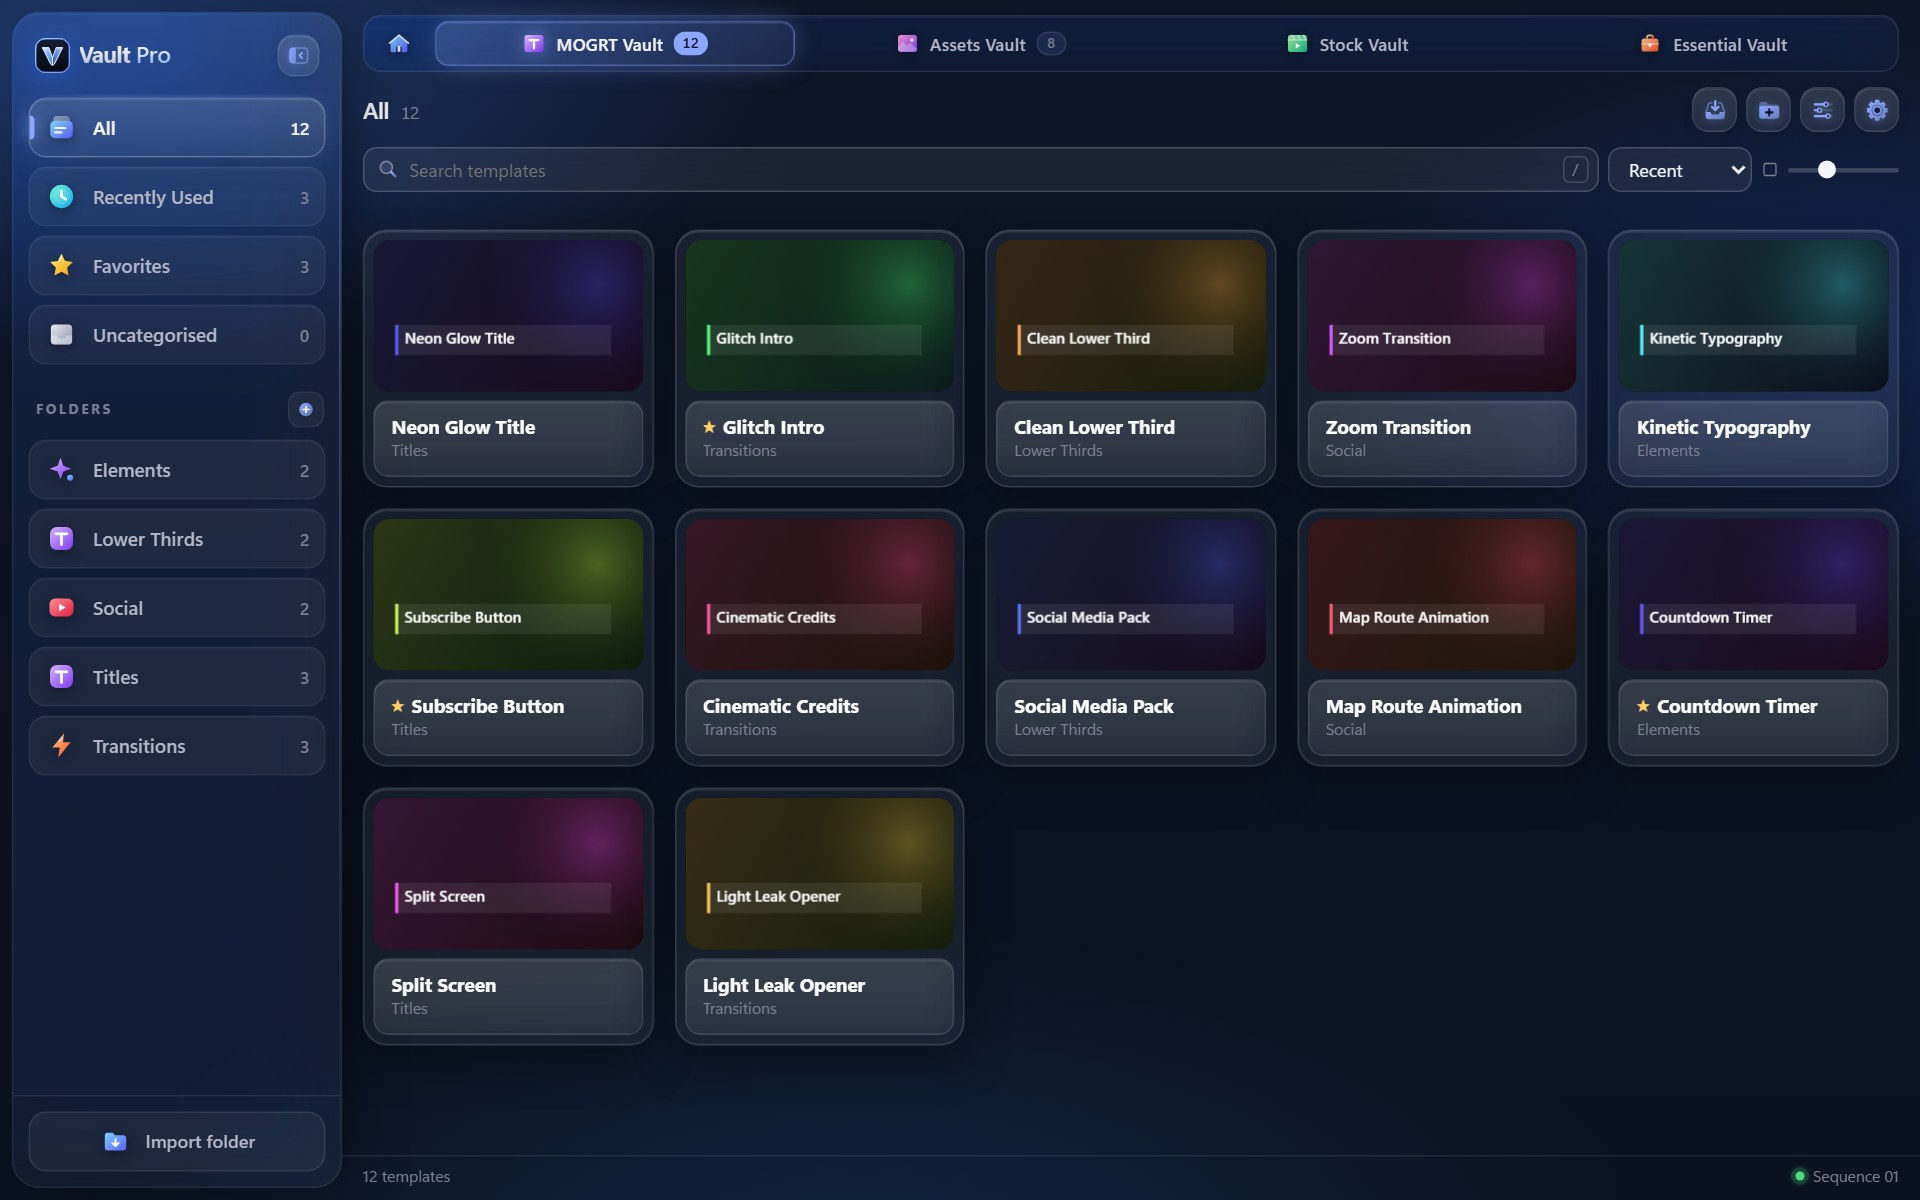Click the Recently Used clock icon
1920x1200 pixels.
[62, 197]
